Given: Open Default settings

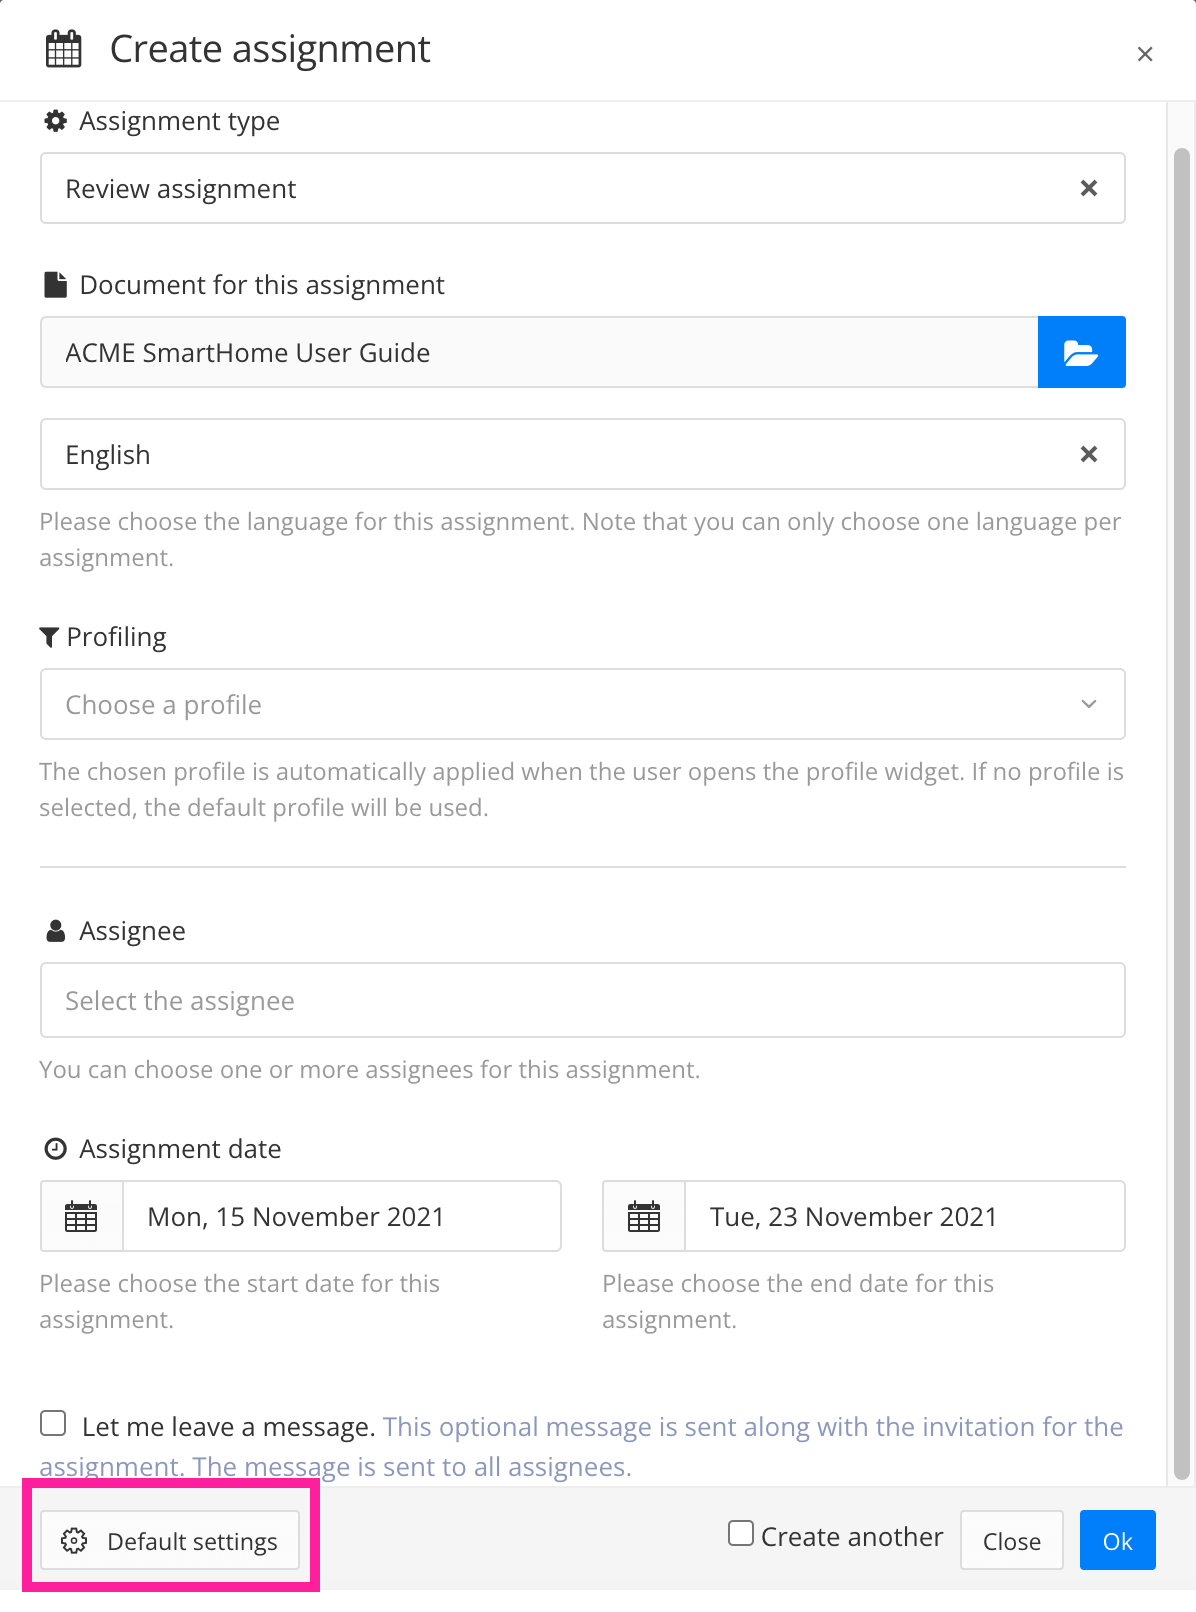Looking at the screenshot, I should pos(169,1540).
